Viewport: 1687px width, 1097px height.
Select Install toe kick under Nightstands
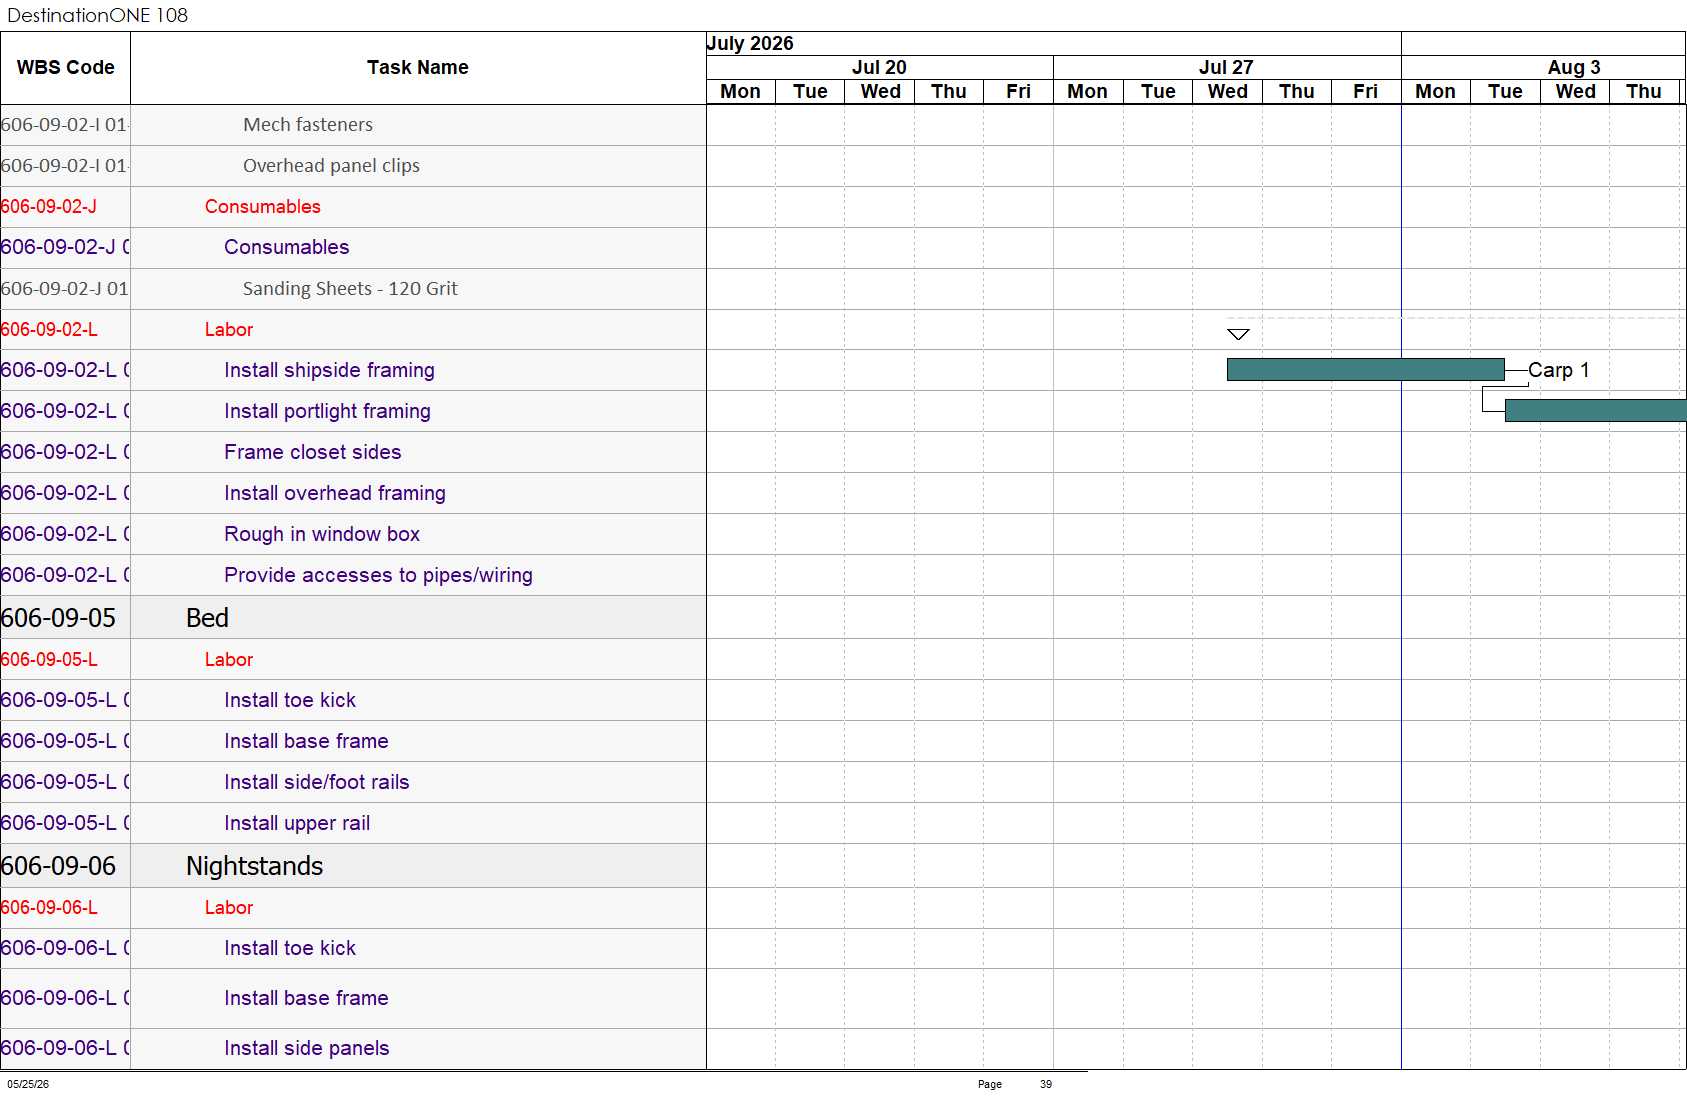click(x=290, y=948)
